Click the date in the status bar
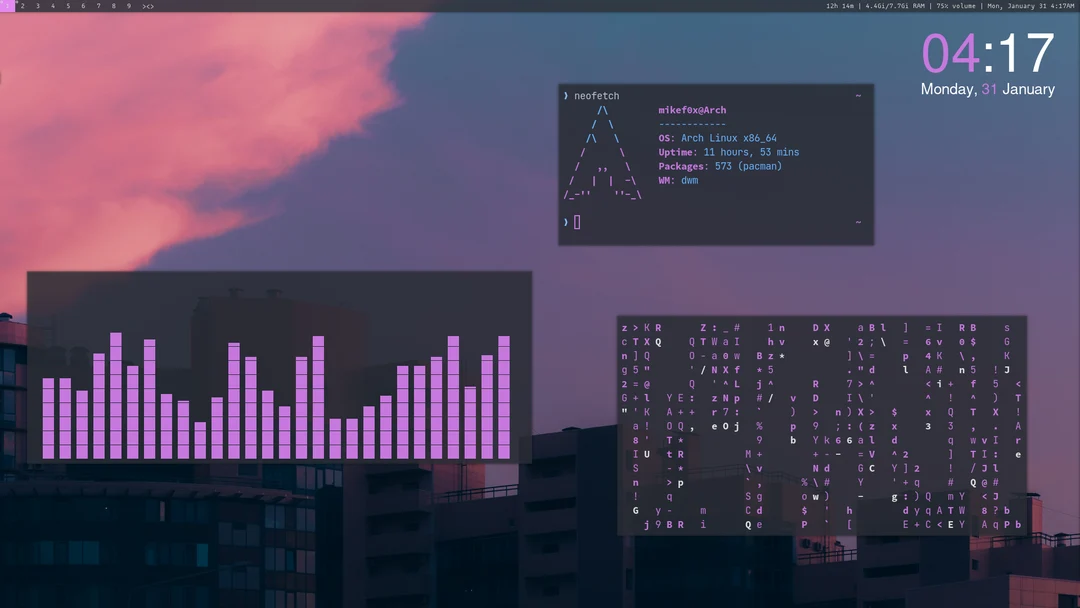The height and width of the screenshot is (608, 1080). [1030, 6]
